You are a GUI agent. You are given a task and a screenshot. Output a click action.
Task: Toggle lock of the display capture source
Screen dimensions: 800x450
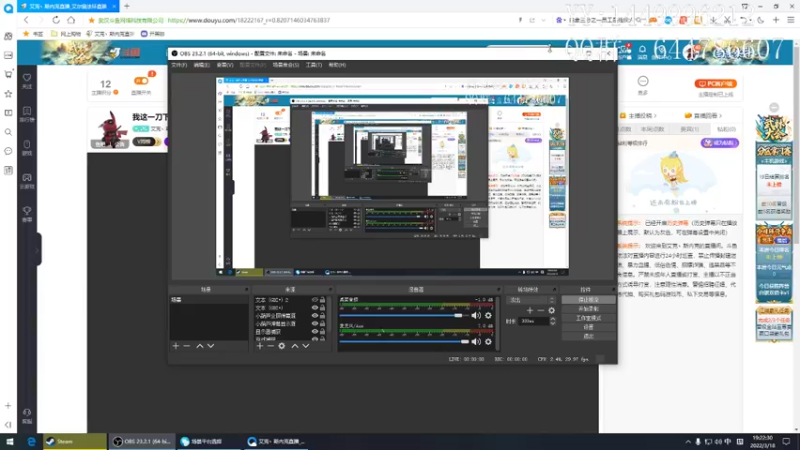(x=322, y=332)
